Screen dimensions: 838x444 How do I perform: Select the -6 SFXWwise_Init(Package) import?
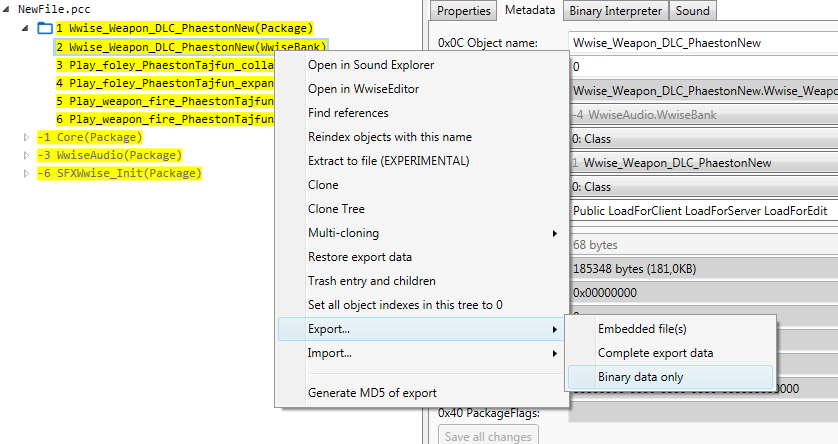click(x=119, y=173)
